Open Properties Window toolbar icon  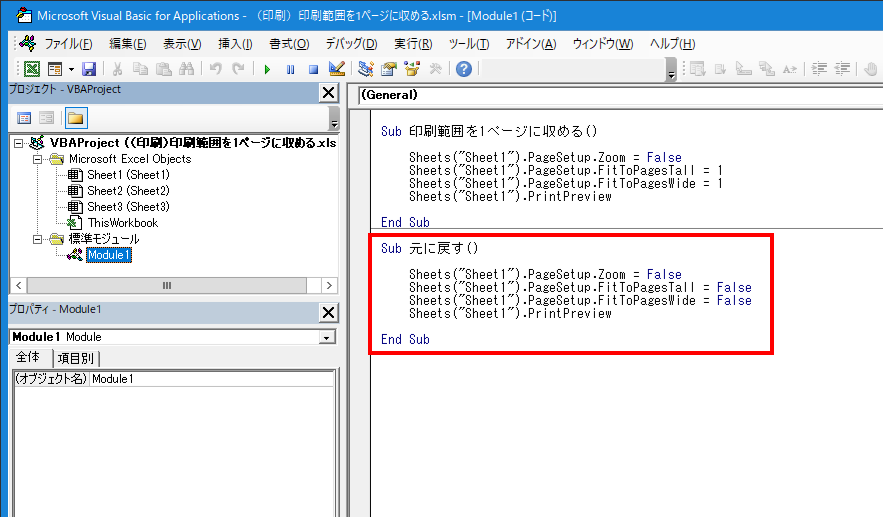(389, 69)
